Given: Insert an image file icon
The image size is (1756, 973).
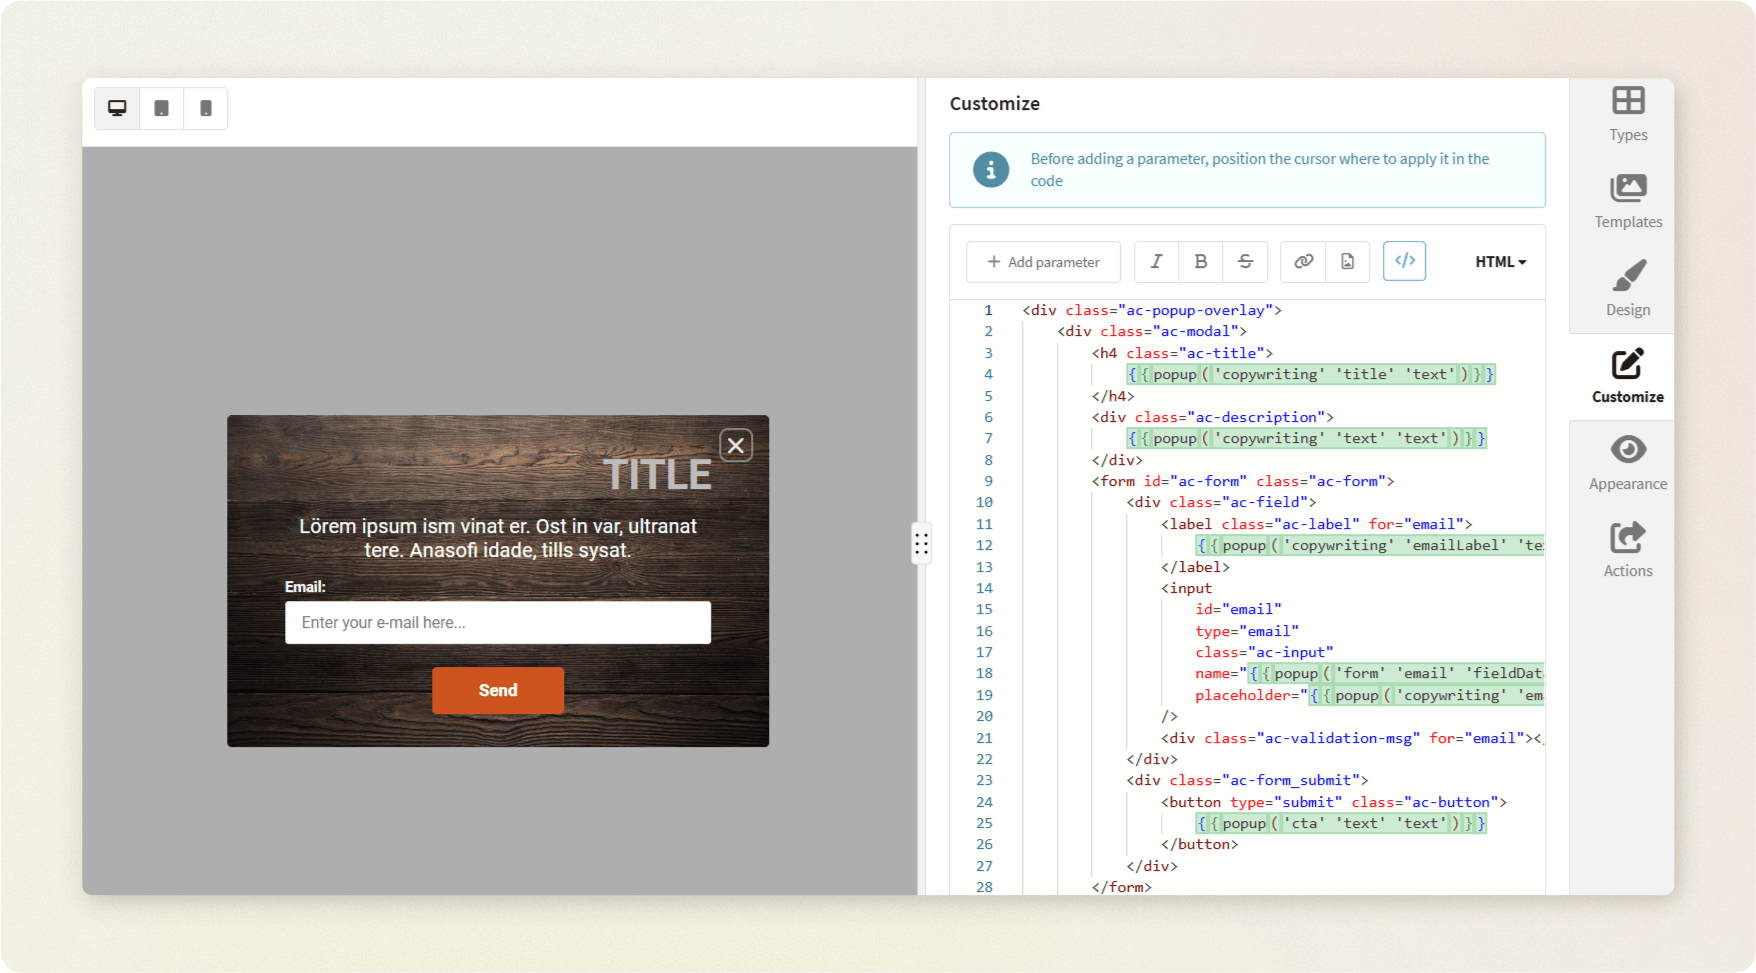Looking at the screenshot, I should point(1348,262).
